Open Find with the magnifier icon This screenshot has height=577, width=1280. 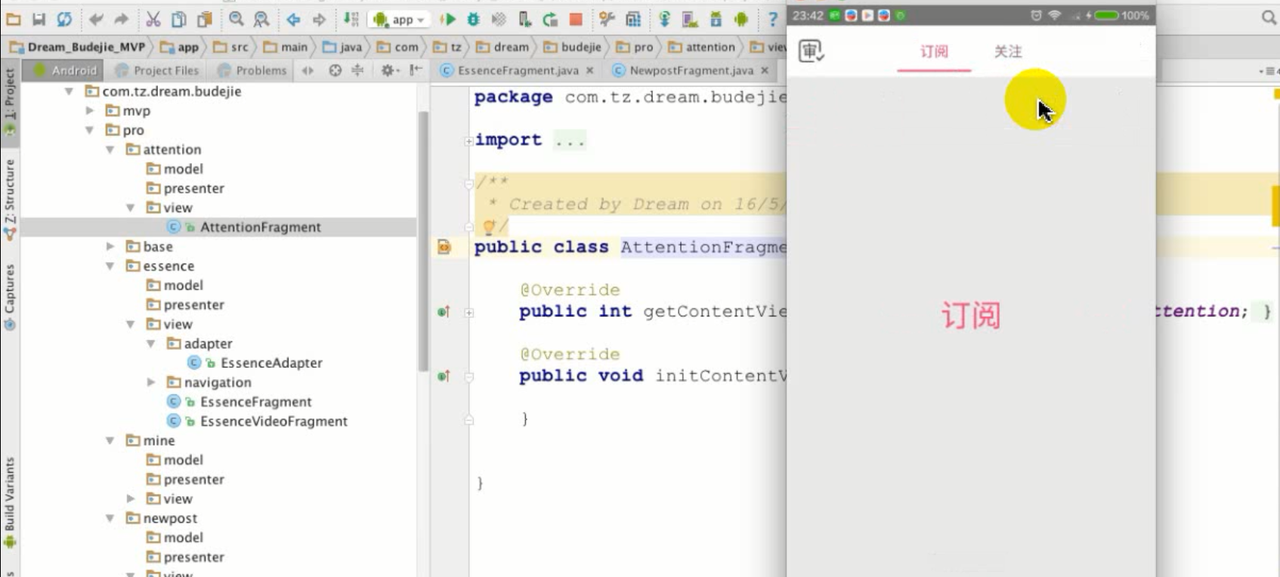click(236, 19)
